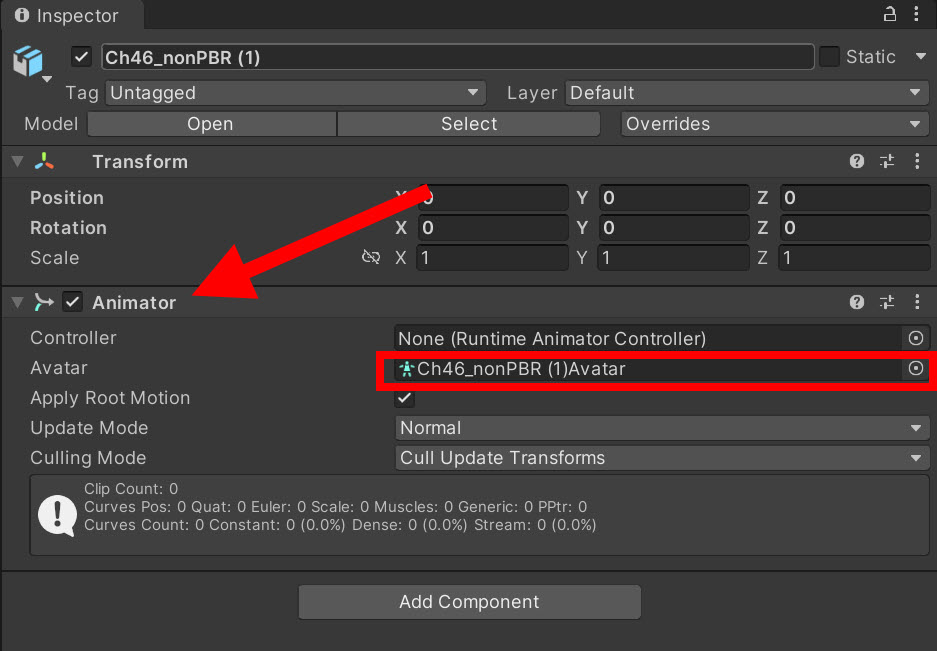Click the Apply Root Motion label
The image size is (937, 651).
point(110,398)
